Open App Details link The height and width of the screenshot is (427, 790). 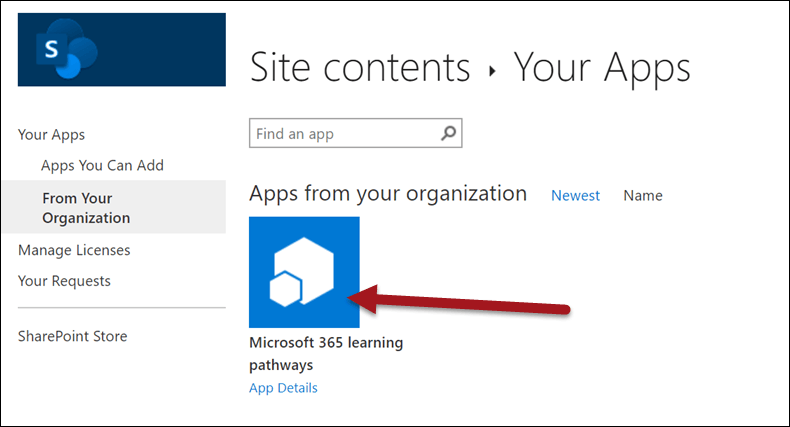pyautogui.click(x=283, y=388)
